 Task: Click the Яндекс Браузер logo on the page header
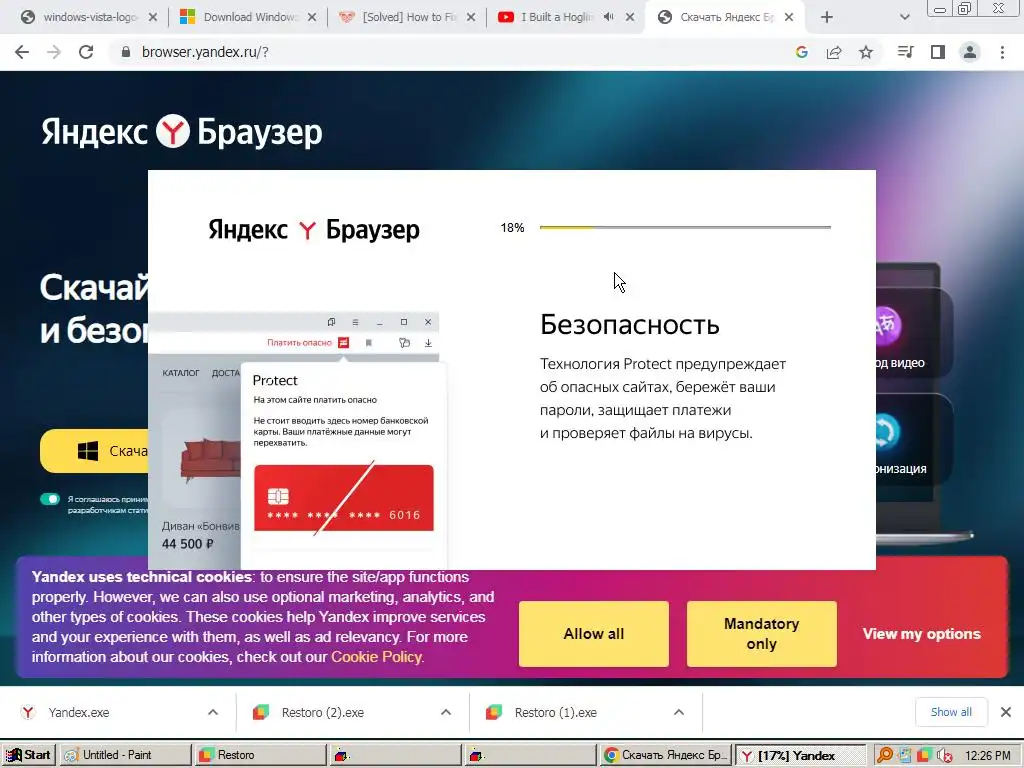pyautogui.click(x=182, y=132)
